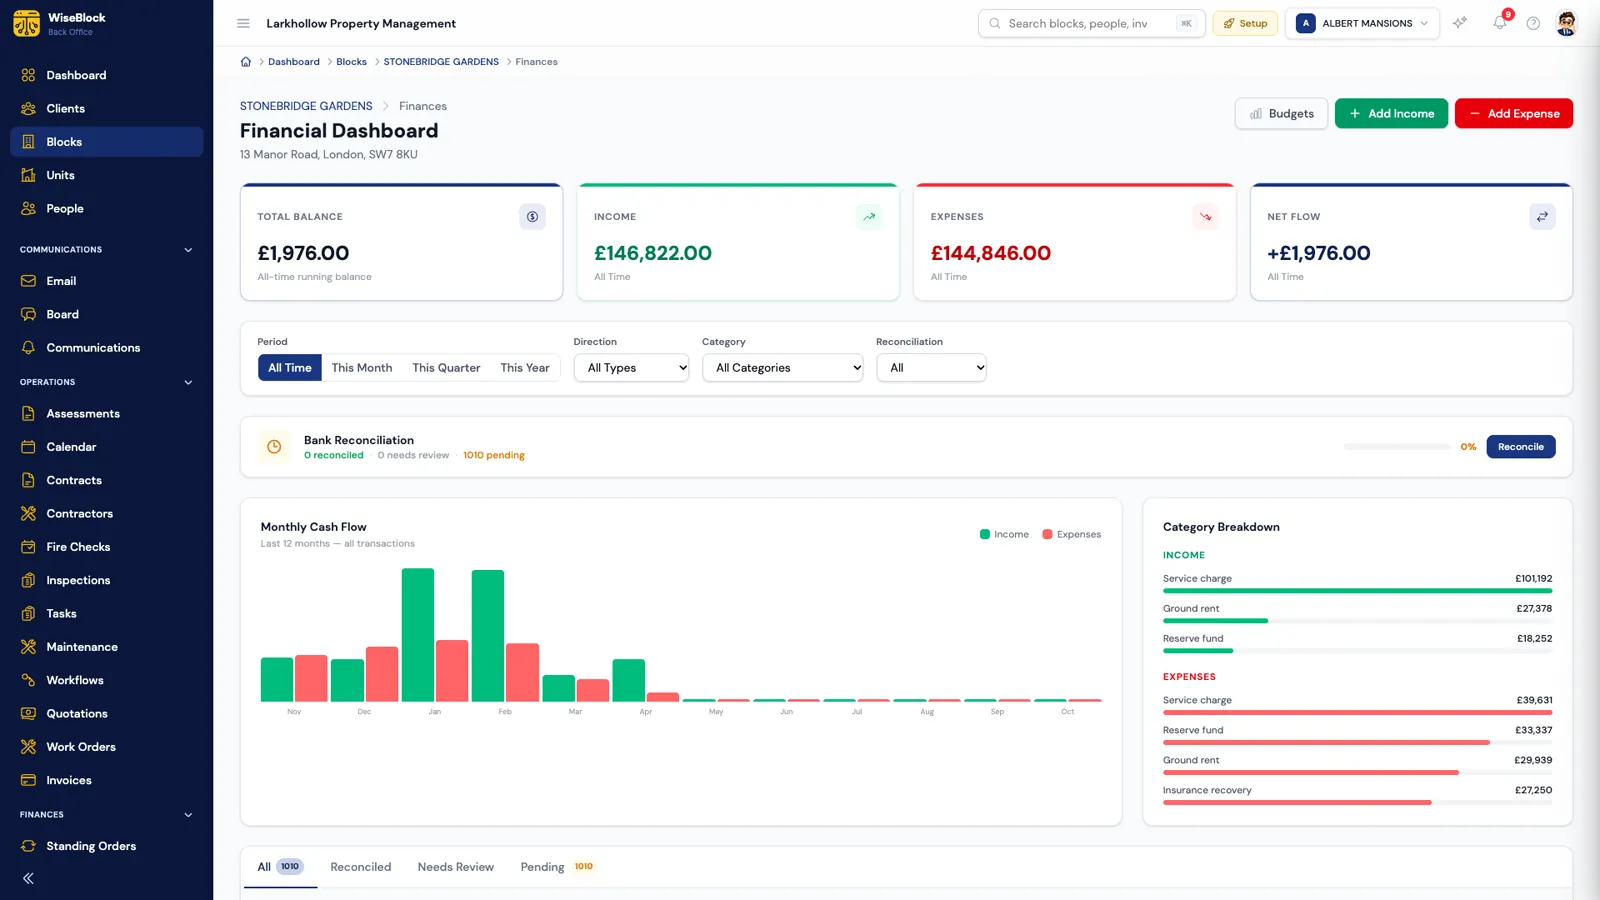Click Add Expense button
The width and height of the screenshot is (1600, 900).
(x=1514, y=114)
